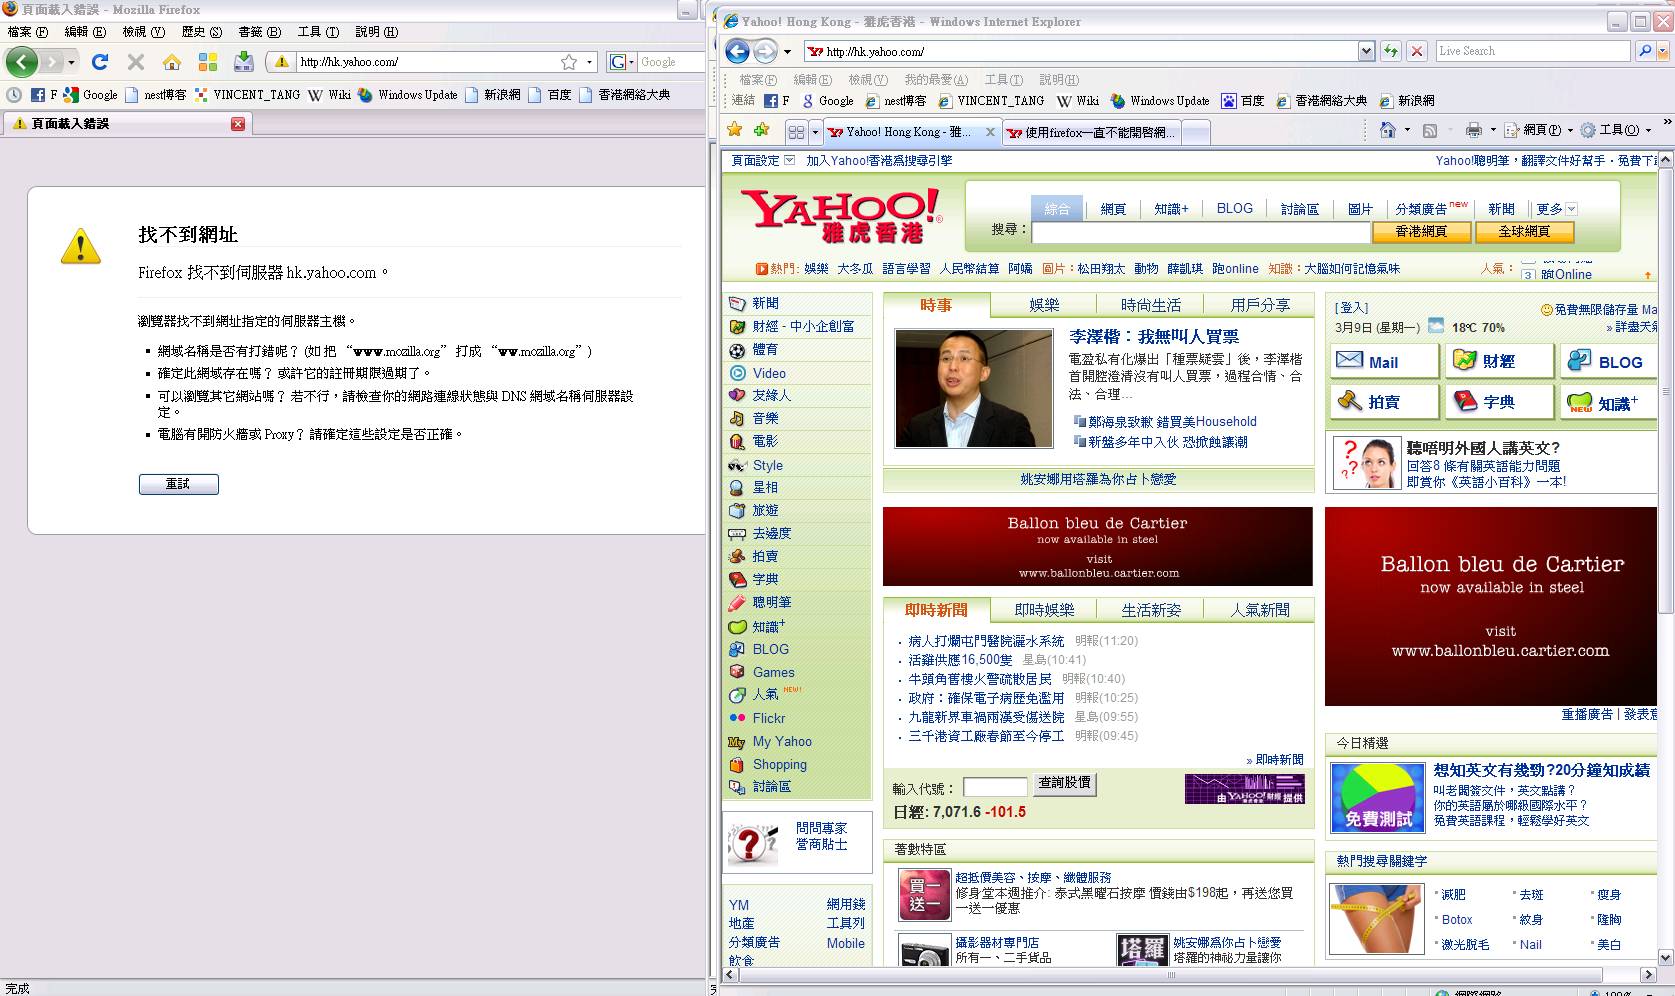The height and width of the screenshot is (996, 1675).
Task: Click the 重試 button on error page
Action: (178, 484)
